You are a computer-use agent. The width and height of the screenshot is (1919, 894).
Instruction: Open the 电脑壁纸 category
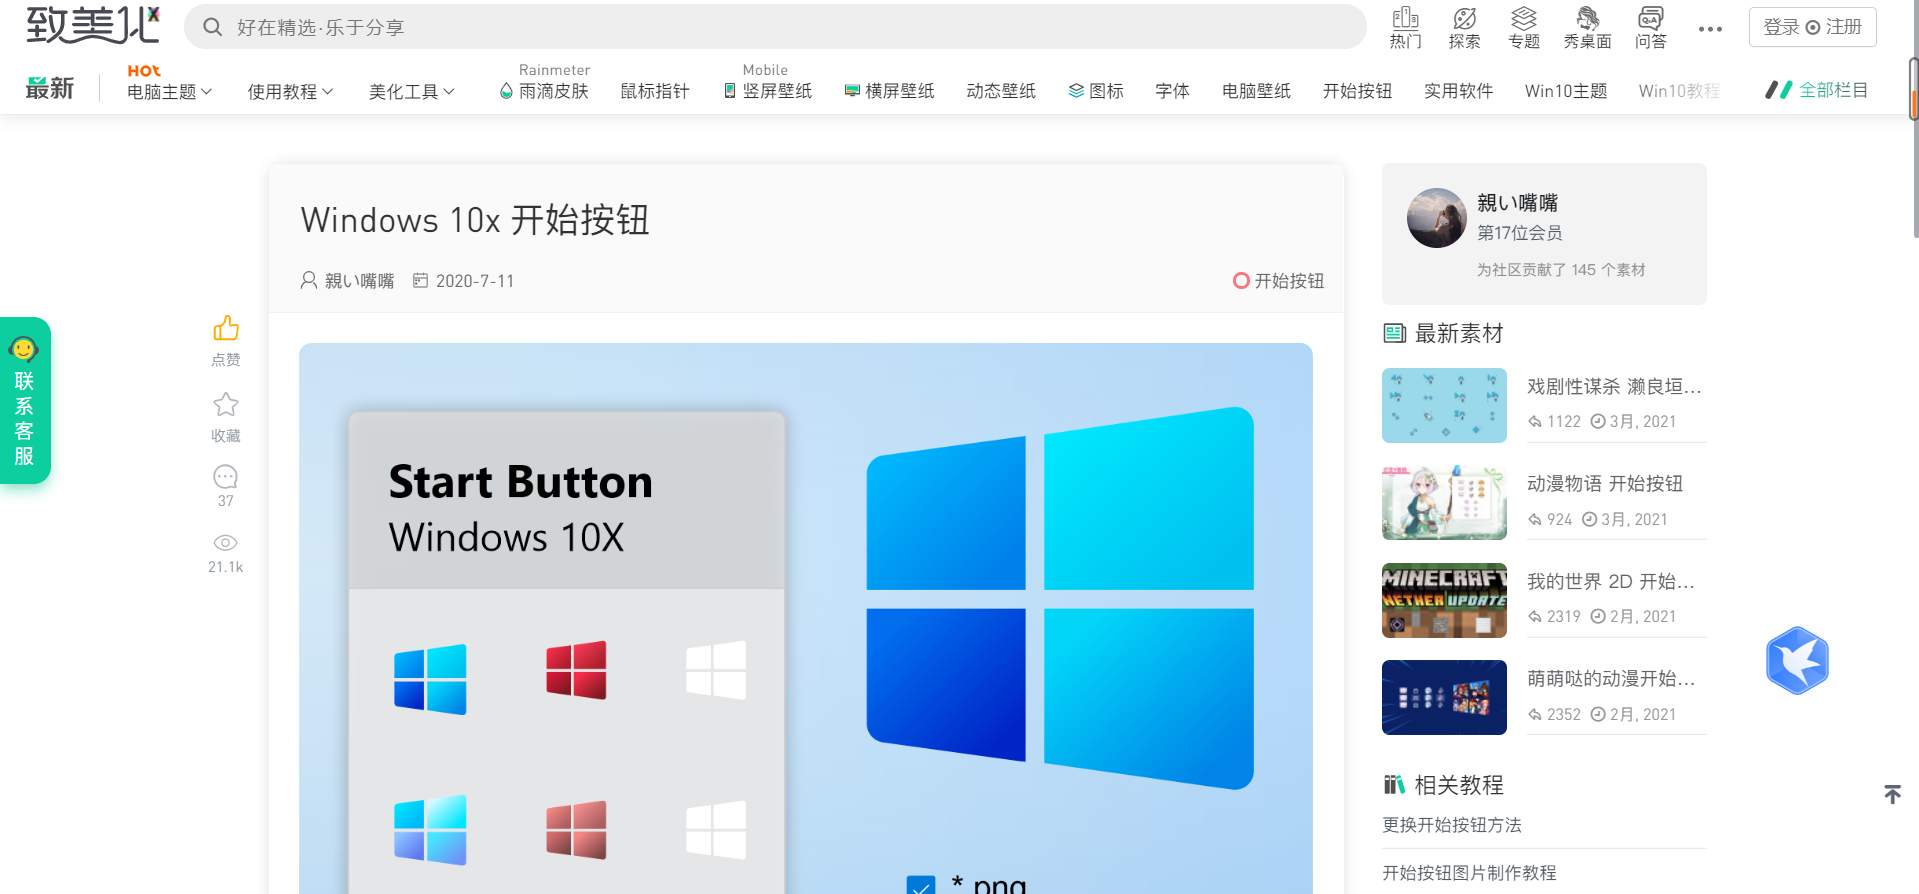pos(1256,91)
